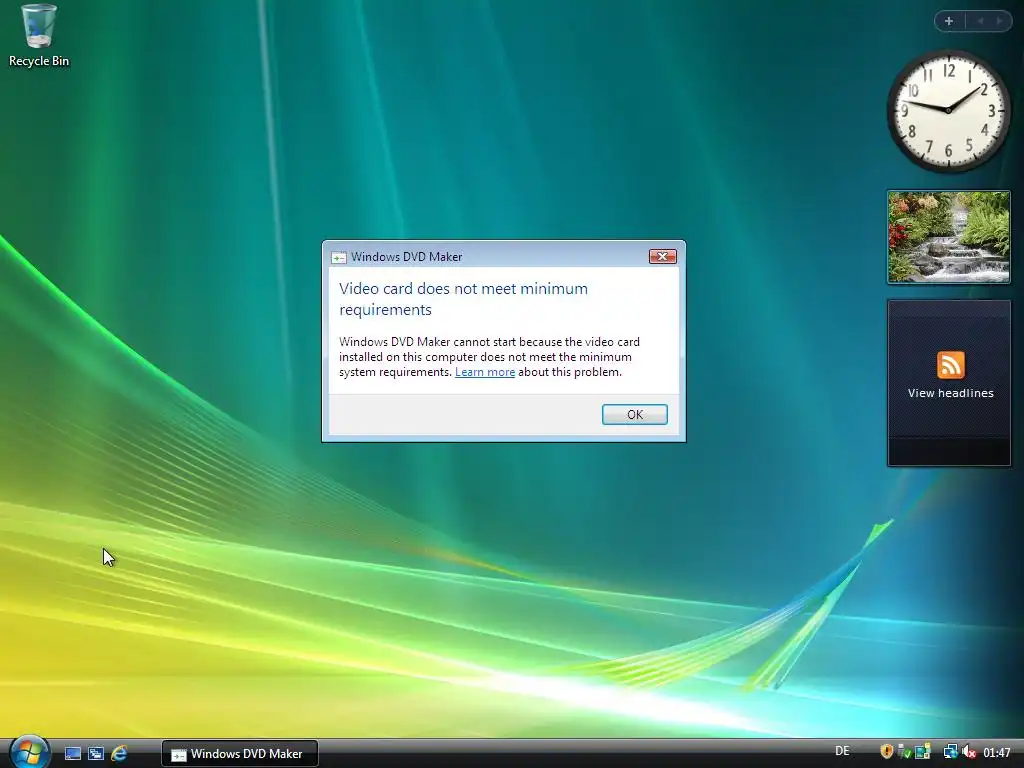The image size is (1024, 768).
Task: Click the orange RSS feed icon
Action: [950, 365]
